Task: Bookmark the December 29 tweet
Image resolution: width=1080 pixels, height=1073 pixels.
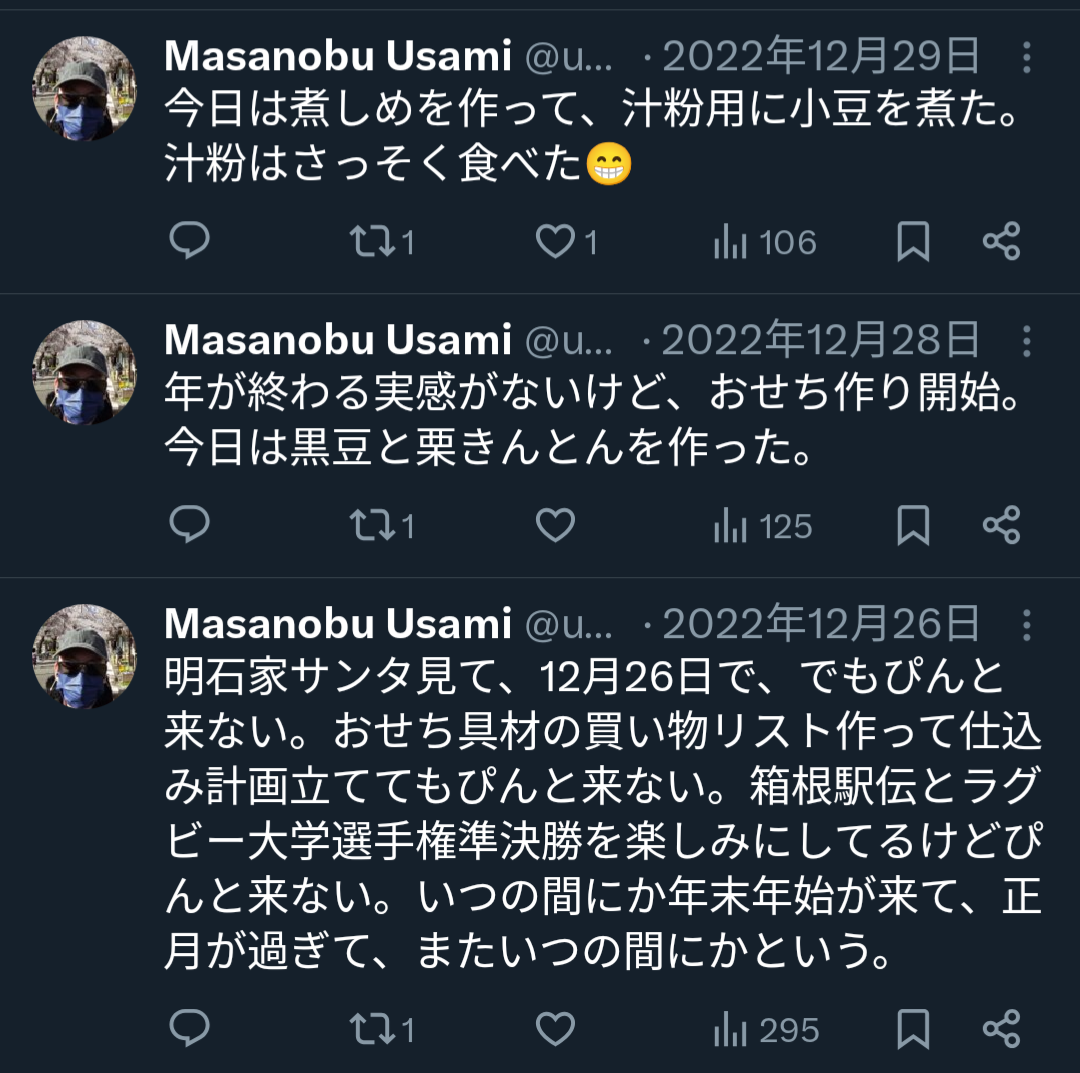Action: click(x=913, y=242)
